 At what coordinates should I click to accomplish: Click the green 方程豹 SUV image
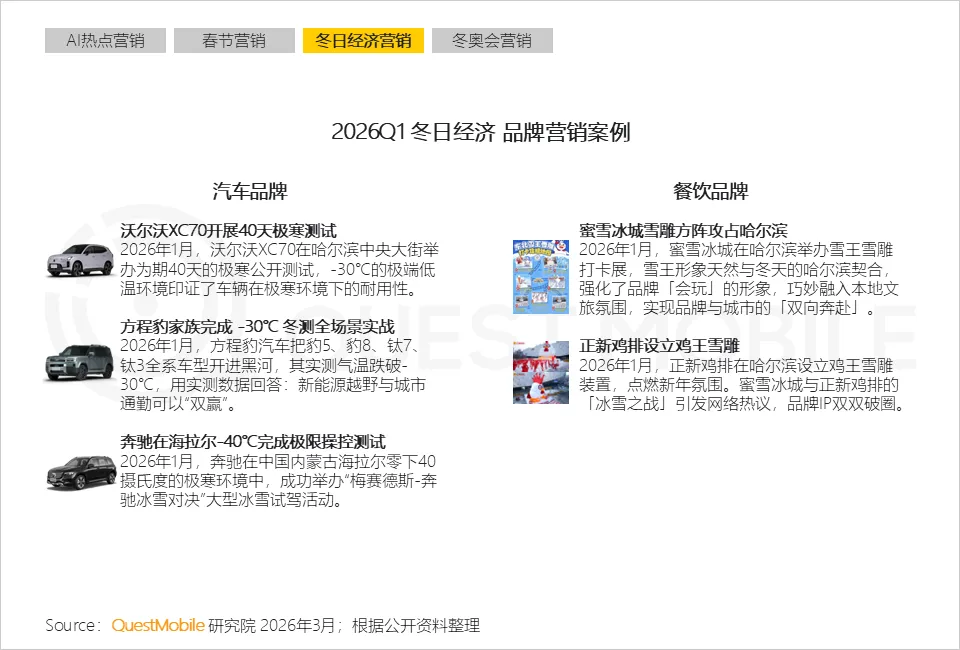80,361
